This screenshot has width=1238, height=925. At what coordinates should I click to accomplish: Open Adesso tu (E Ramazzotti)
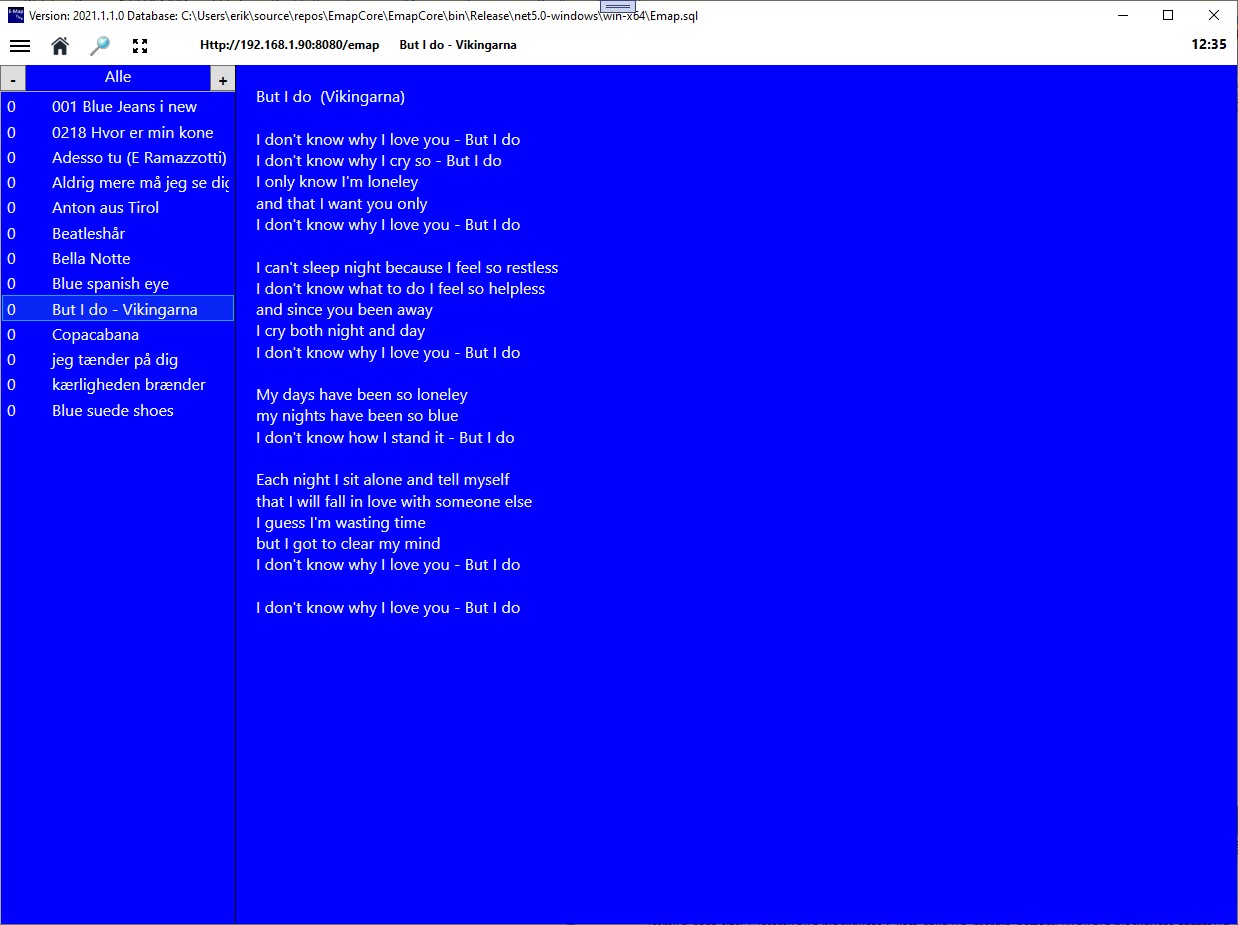pyautogui.click(x=118, y=157)
